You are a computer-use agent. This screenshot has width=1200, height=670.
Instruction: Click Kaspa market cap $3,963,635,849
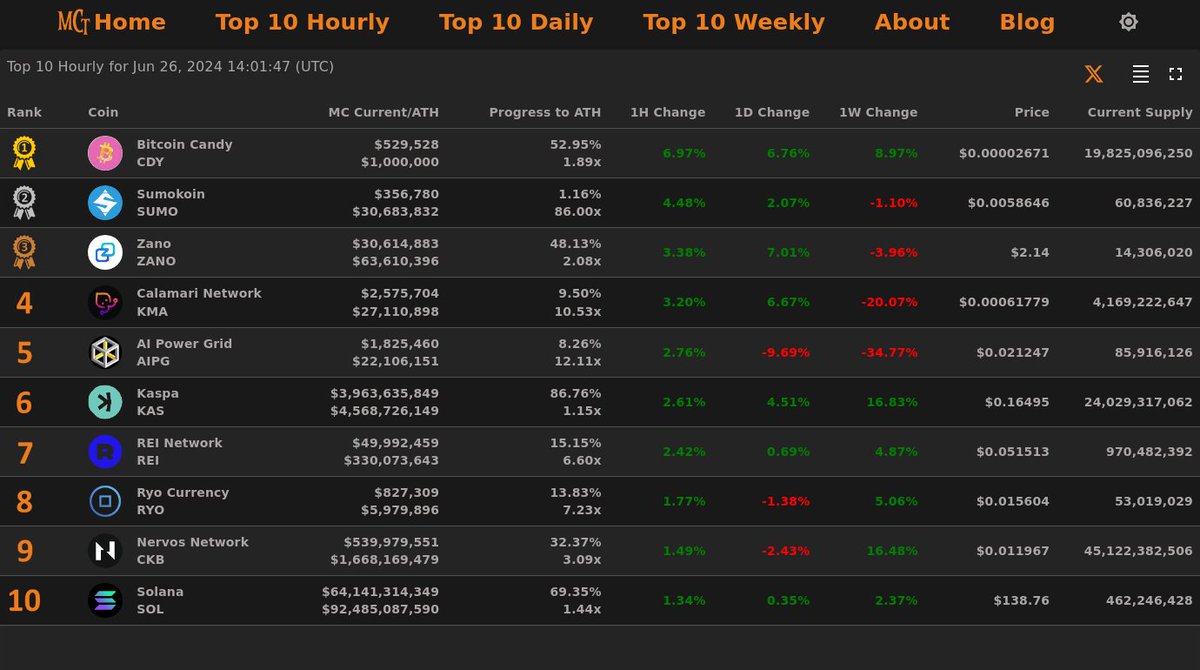pyautogui.click(x=384, y=393)
